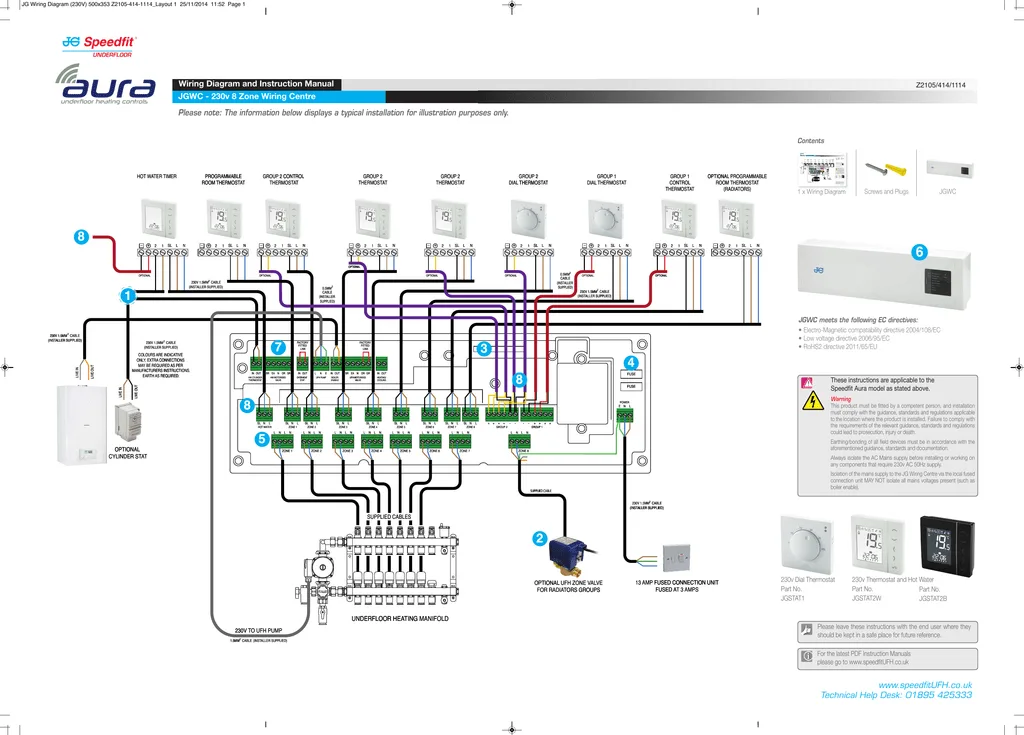Click the 'SUPPLIED CABLES' label
The height and width of the screenshot is (735, 1024).
389,517
